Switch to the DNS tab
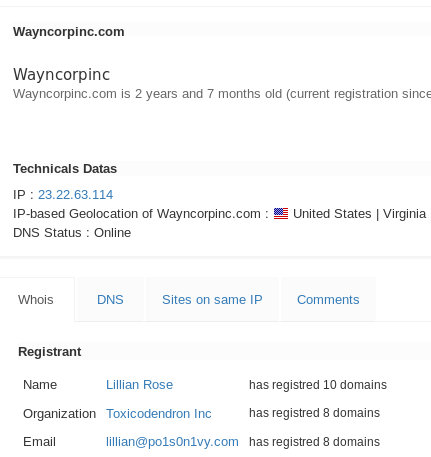Viewport: 431px width, 457px height. tap(110, 300)
